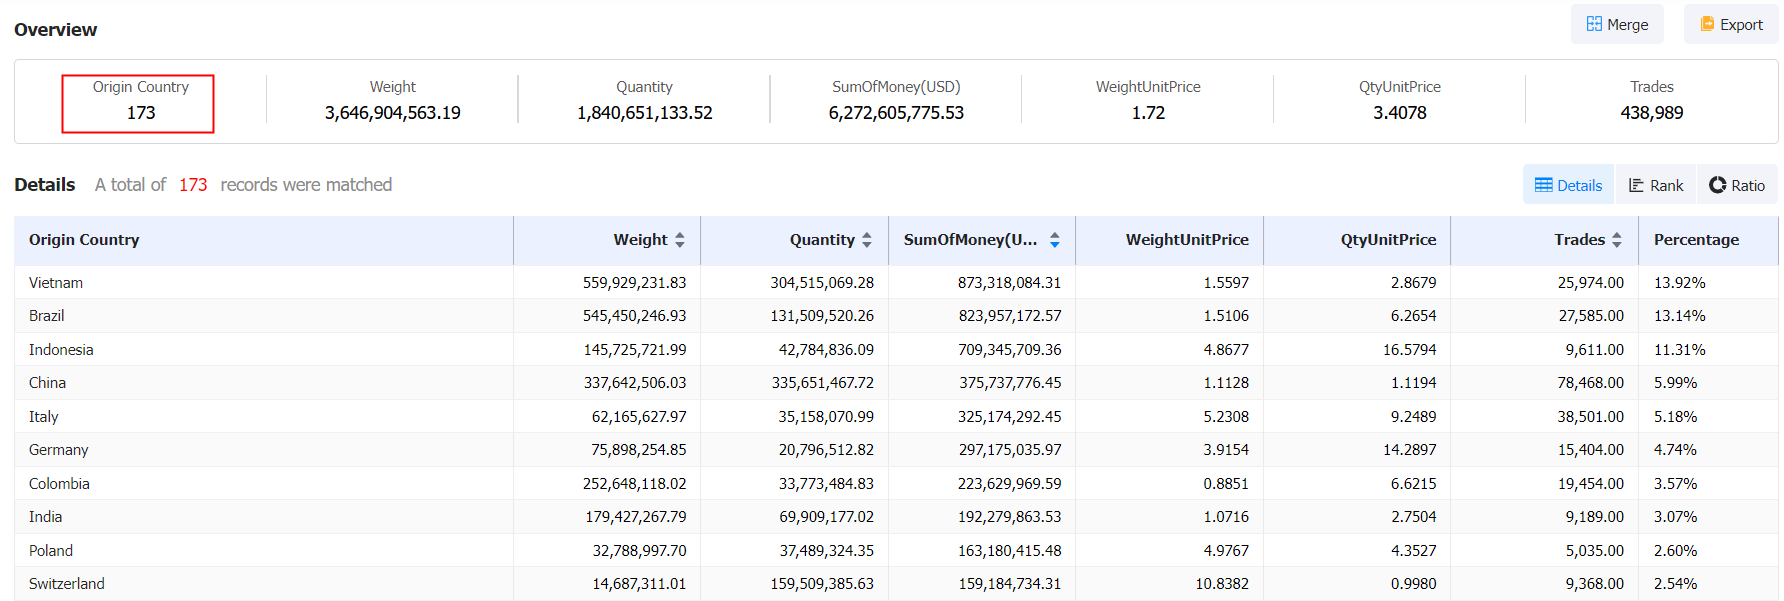
Task: Select the Details view tab
Action: [1568, 185]
